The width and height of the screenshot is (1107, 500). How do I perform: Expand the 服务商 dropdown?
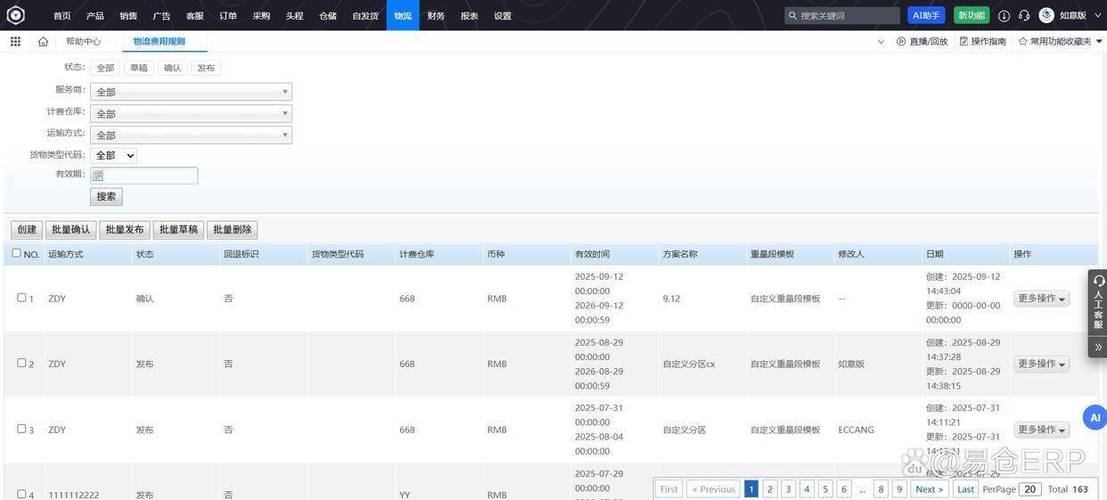[x=191, y=92]
